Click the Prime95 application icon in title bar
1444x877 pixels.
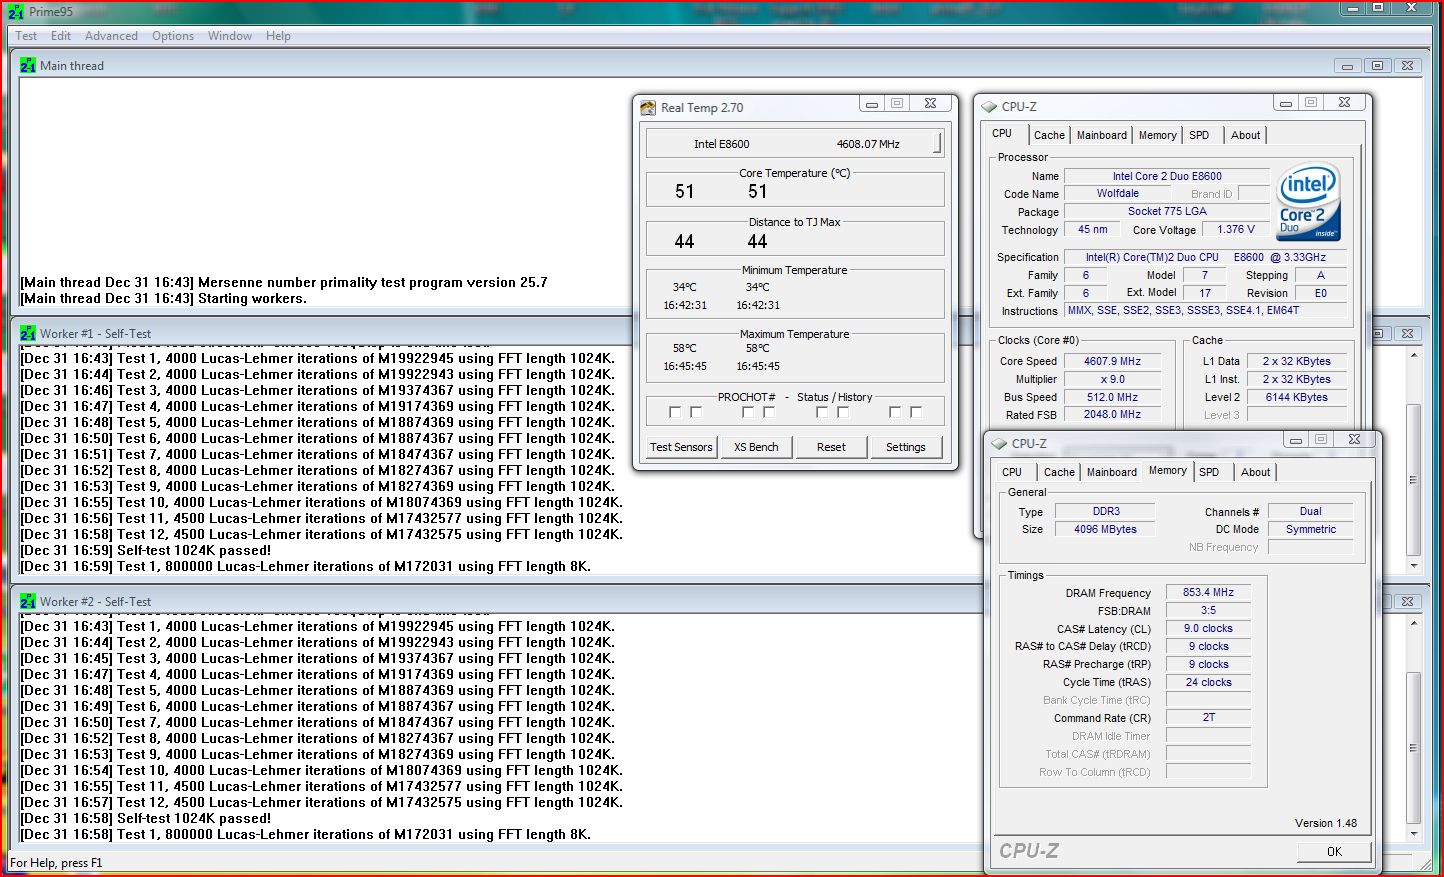click(15, 11)
